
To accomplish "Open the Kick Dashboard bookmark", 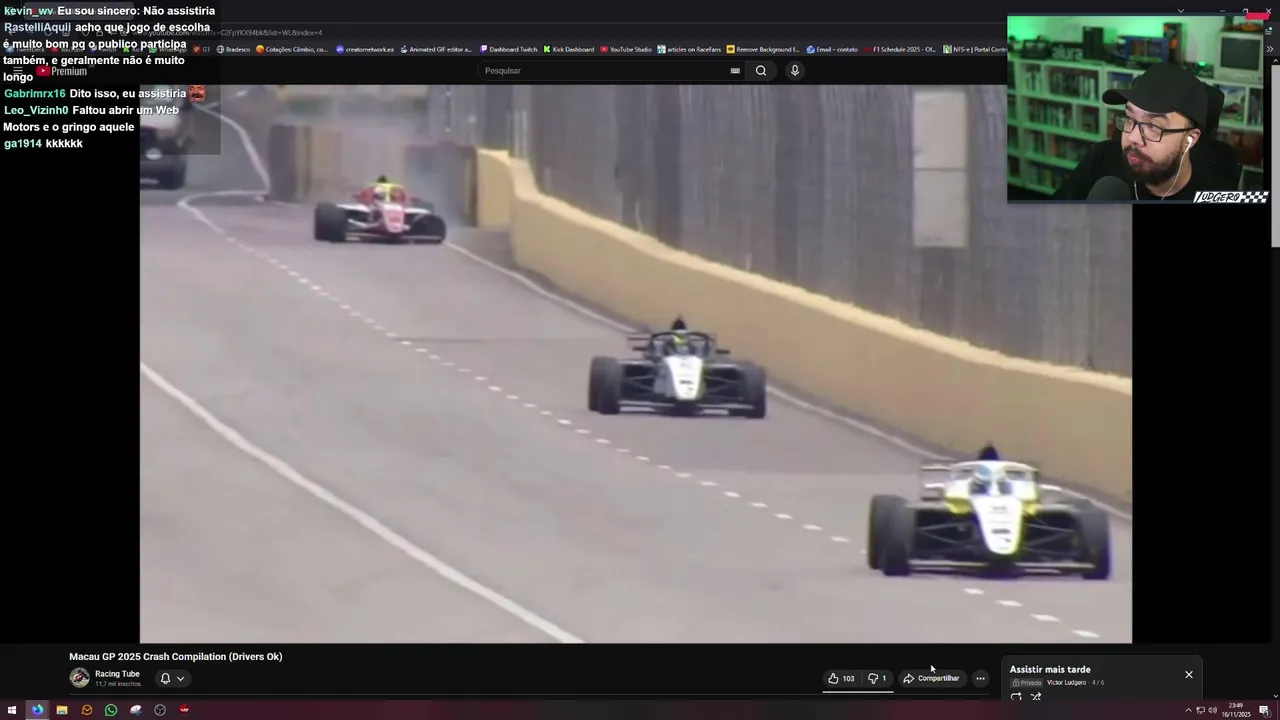I will click(569, 49).
